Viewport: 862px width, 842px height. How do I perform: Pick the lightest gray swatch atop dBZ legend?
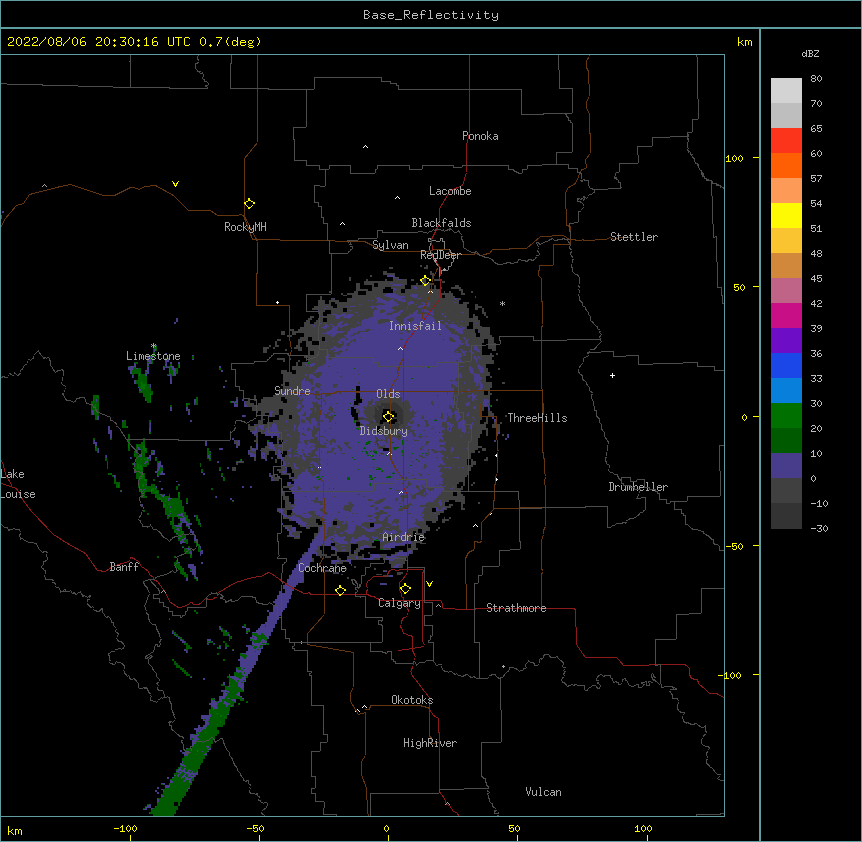(786, 91)
